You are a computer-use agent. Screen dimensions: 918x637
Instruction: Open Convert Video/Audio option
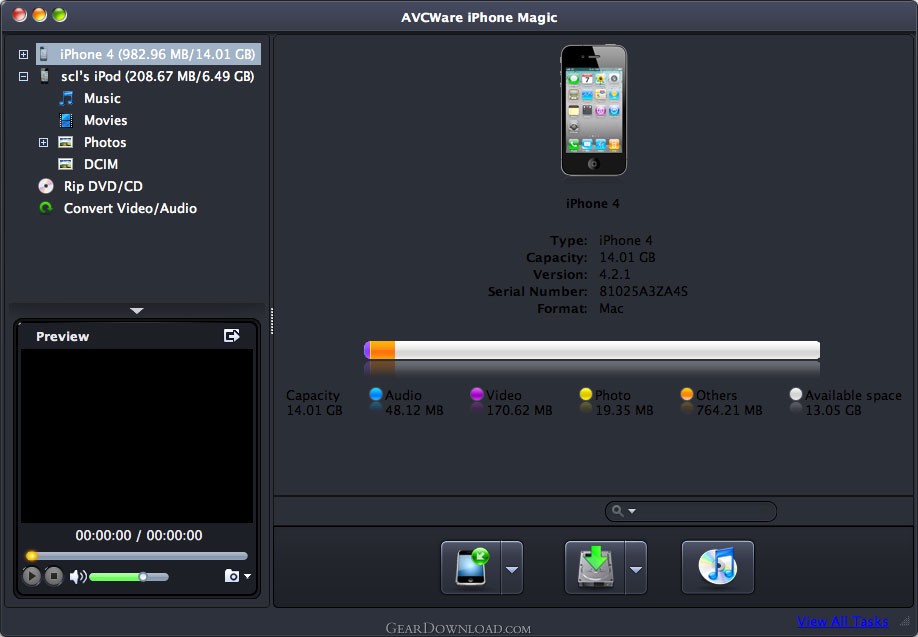(x=130, y=208)
